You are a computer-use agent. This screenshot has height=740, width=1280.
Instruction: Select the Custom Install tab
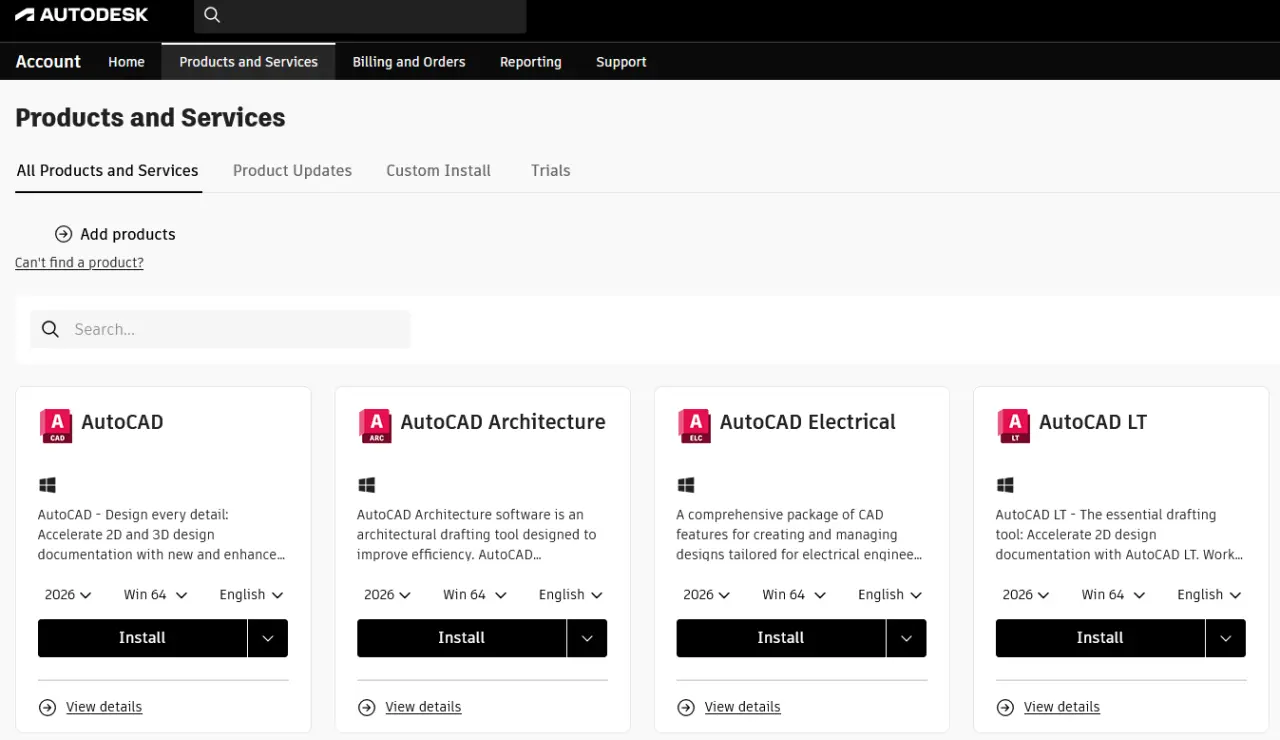438,170
